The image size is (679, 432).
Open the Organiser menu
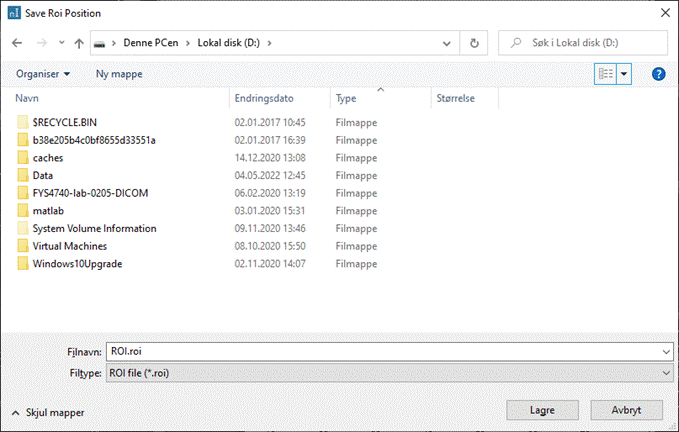tap(43, 74)
